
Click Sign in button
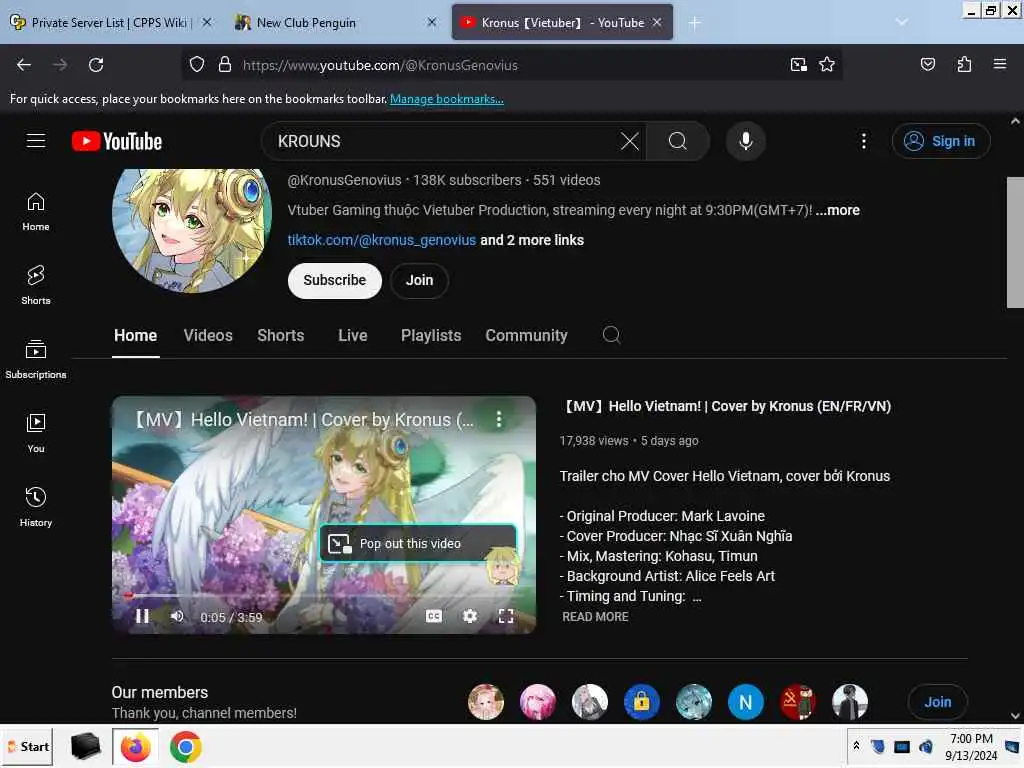tap(941, 141)
